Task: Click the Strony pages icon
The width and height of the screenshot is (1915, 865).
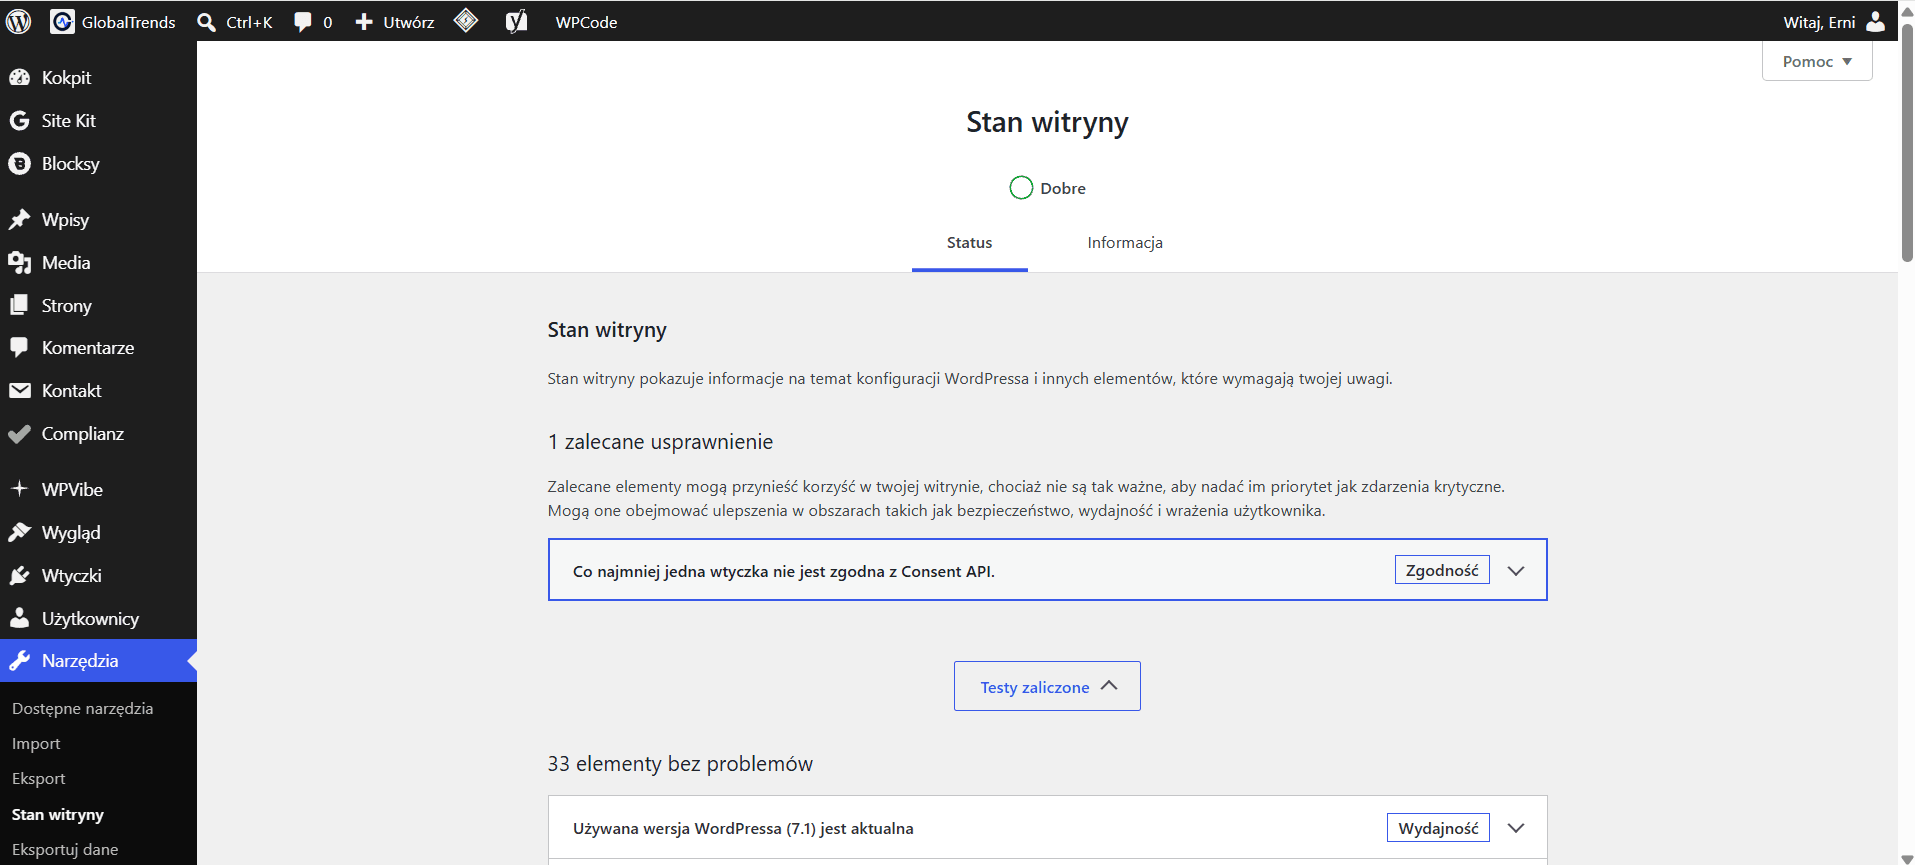Action: pyautogui.click(x=19, y=305)
